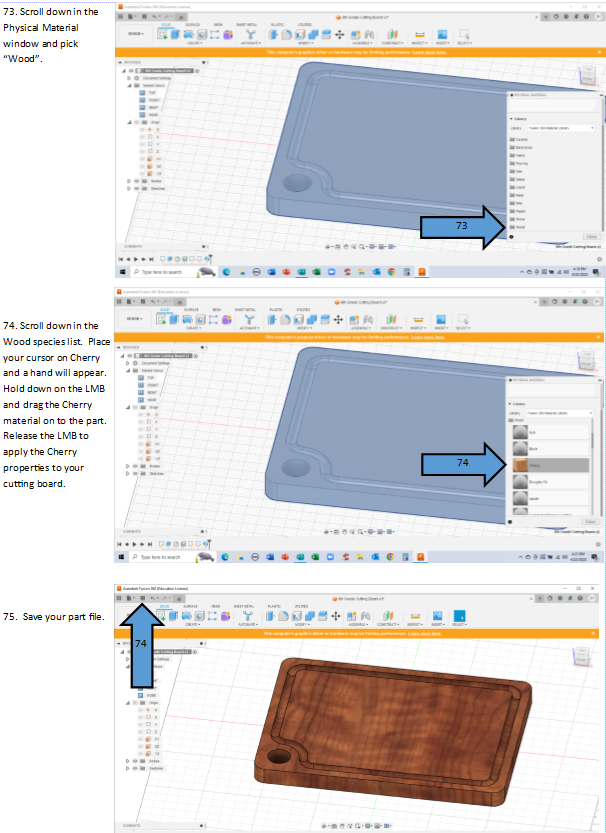
Task: Toggle Bodies eye visibility in step 73 screenshot
Action: (136, 181)
